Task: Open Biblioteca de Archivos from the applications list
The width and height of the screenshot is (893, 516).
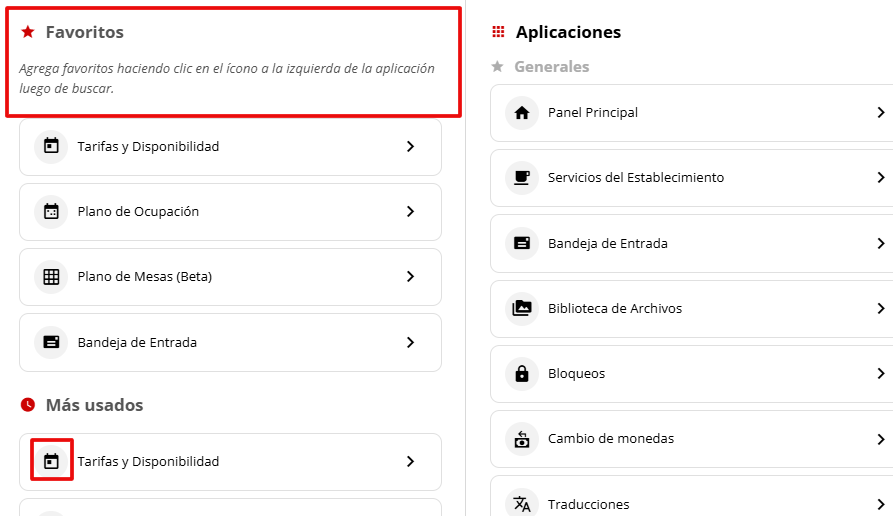Action: click(x=614, y=308)
